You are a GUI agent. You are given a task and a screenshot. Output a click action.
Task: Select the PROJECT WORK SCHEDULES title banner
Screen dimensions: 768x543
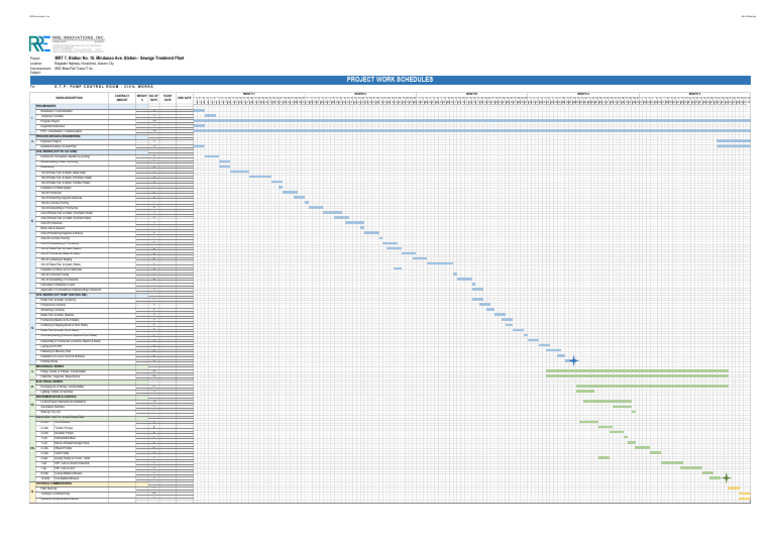point(390,80)
